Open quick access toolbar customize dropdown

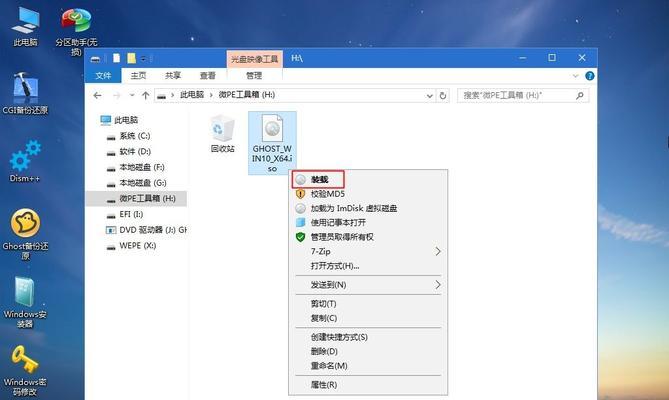(144, 58)
